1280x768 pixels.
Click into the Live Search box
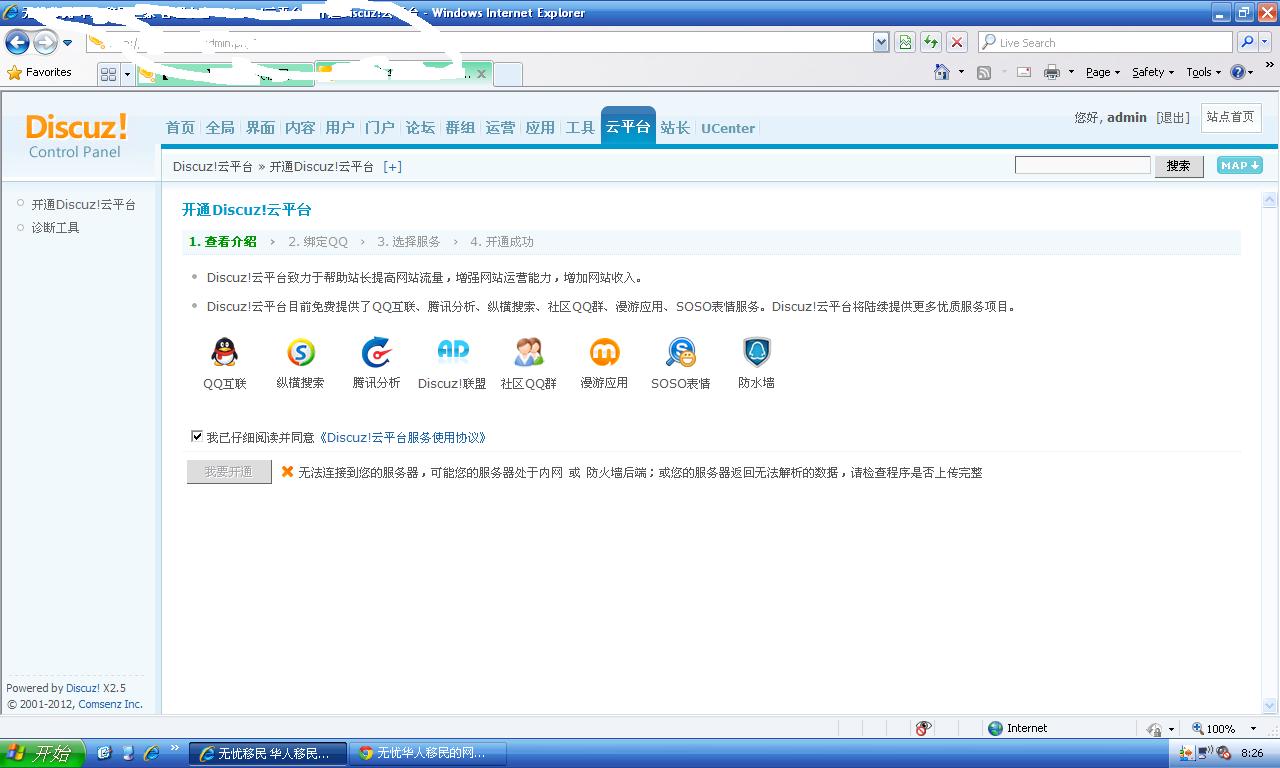click(1105, 42)
